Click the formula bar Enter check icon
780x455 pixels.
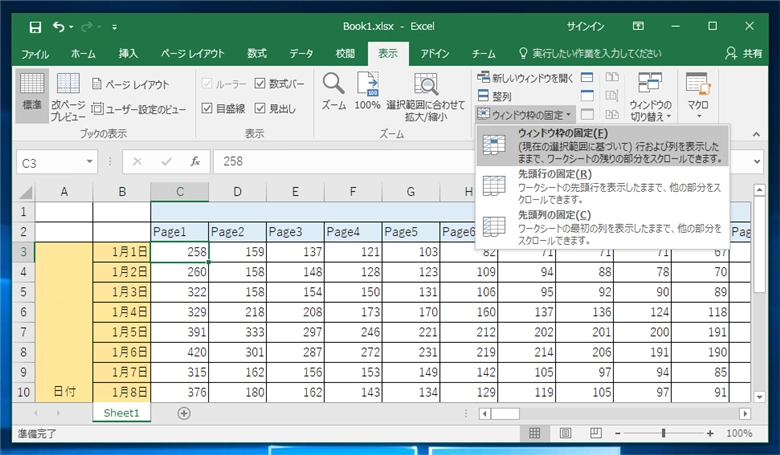click(x=167, y=162)
